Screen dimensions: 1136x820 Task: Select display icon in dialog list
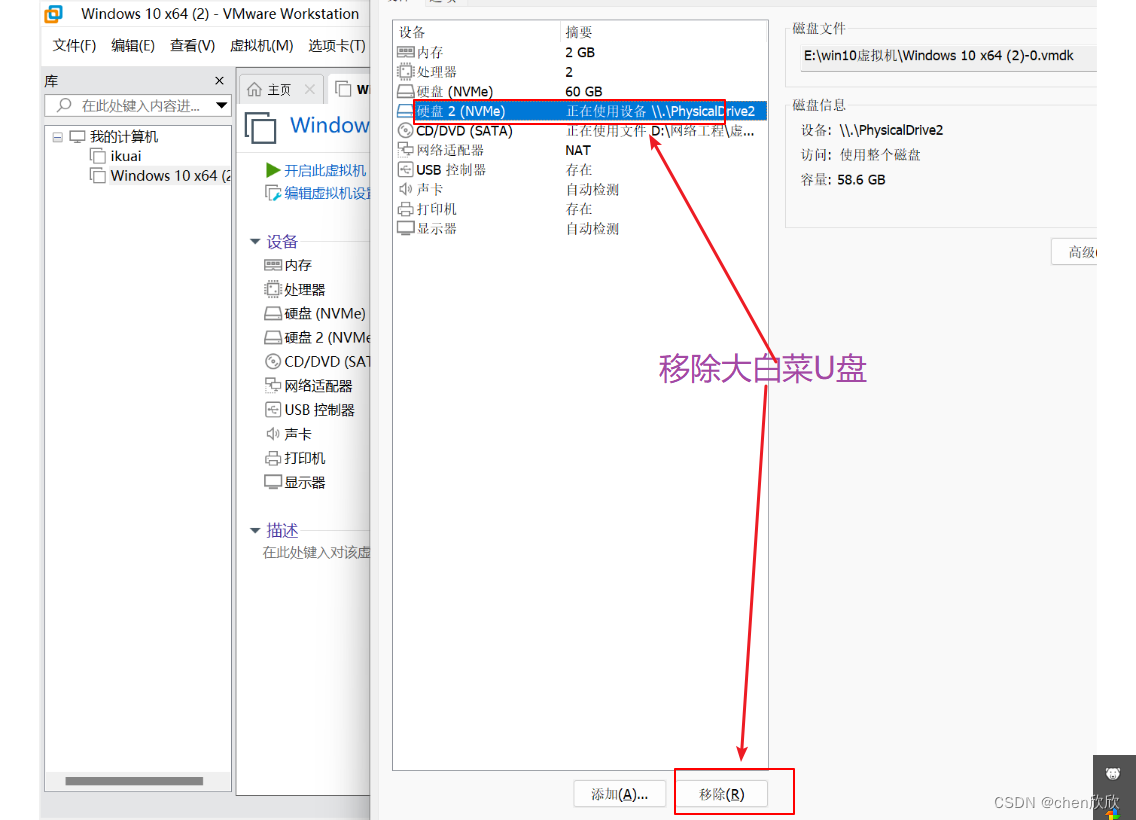(406, 229)
